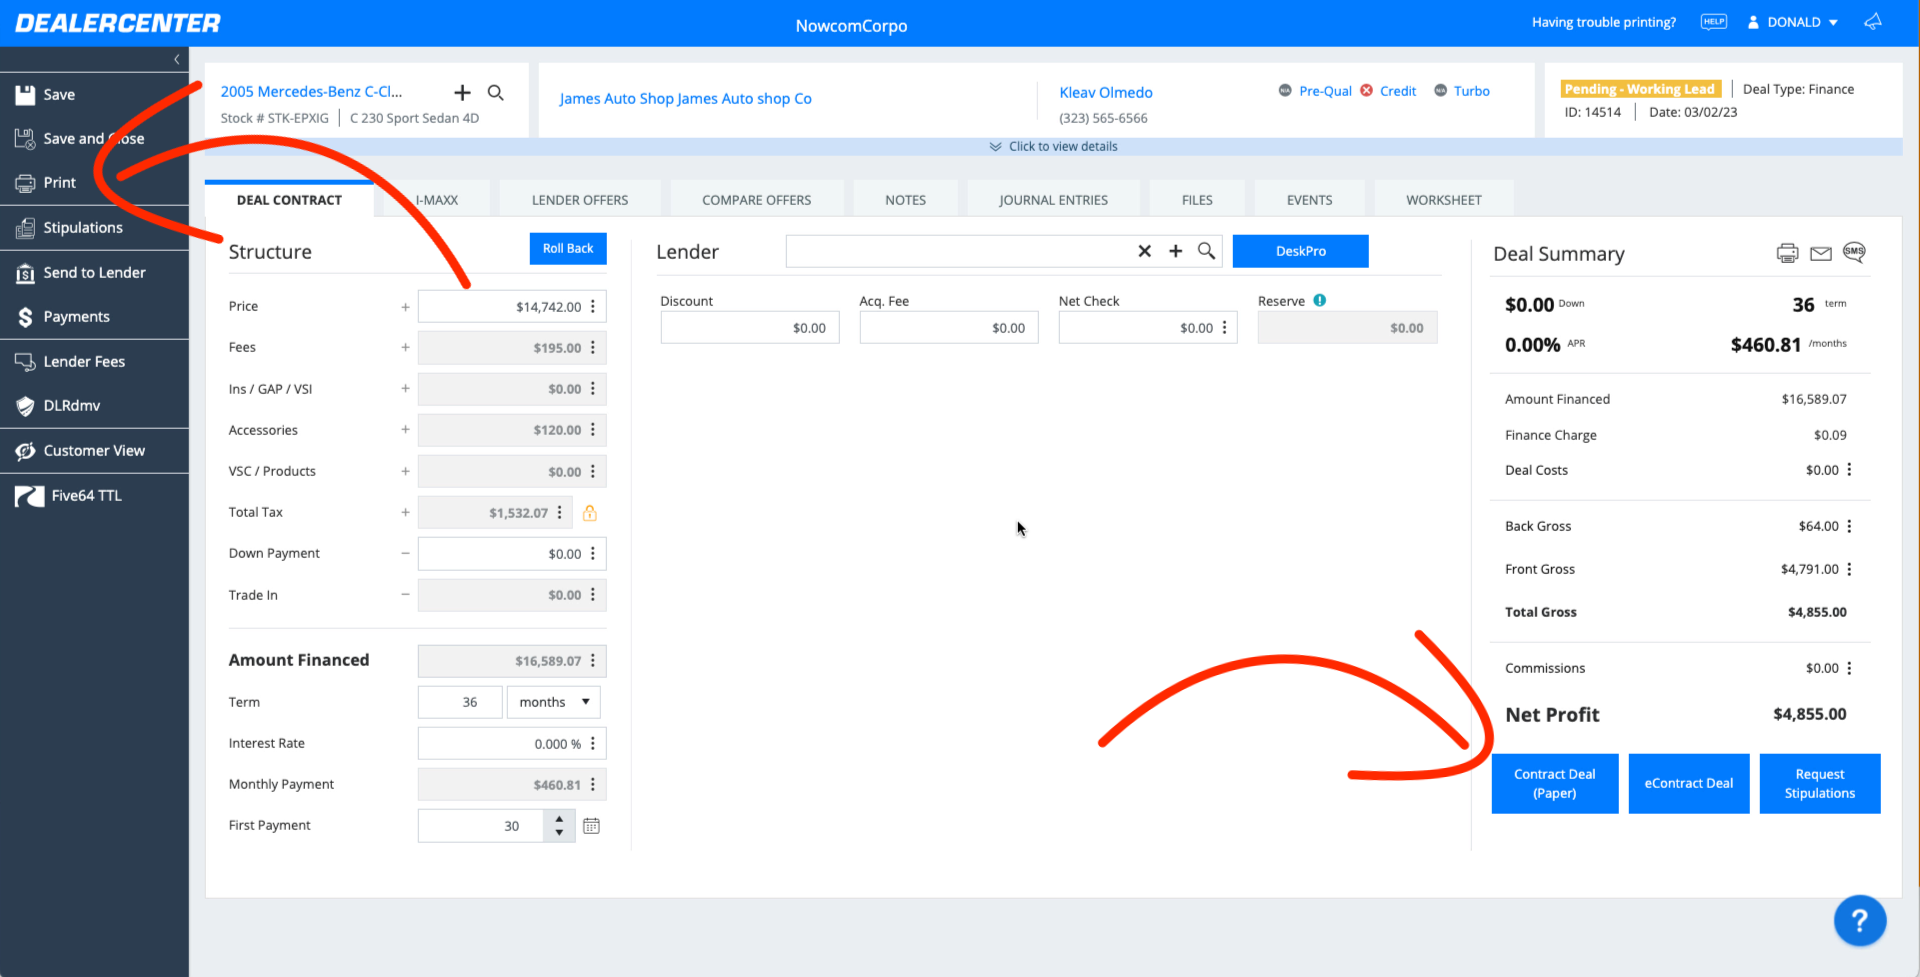Open the WORKSHEET tab
Viewport: 1920px width, 977px height.
coord(1444,200)
